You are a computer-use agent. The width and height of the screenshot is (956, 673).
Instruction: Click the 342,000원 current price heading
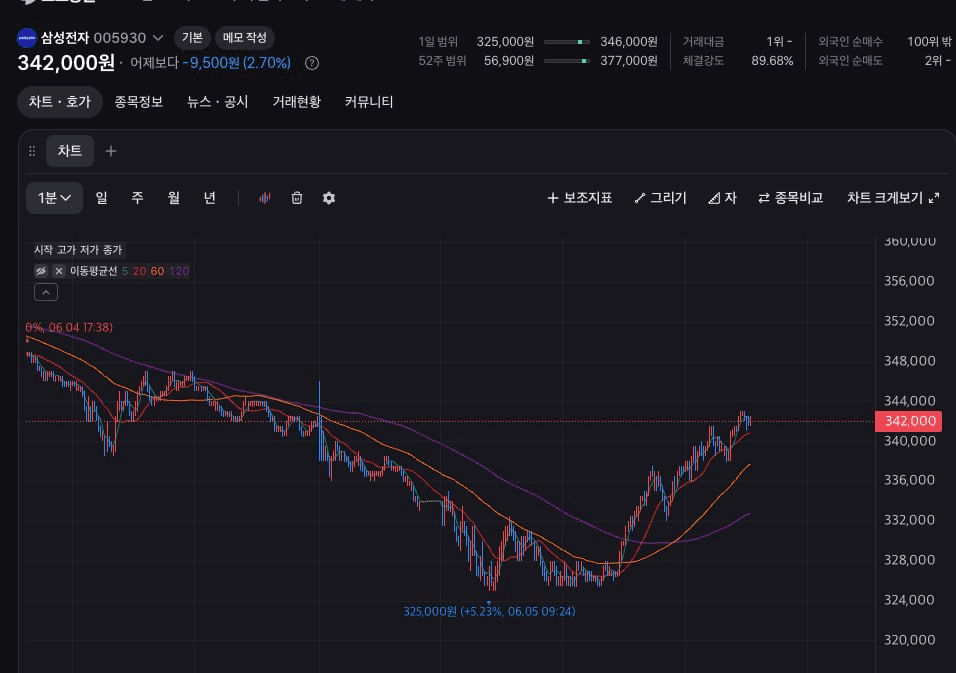pyautogui.click(x=66, y=63)
